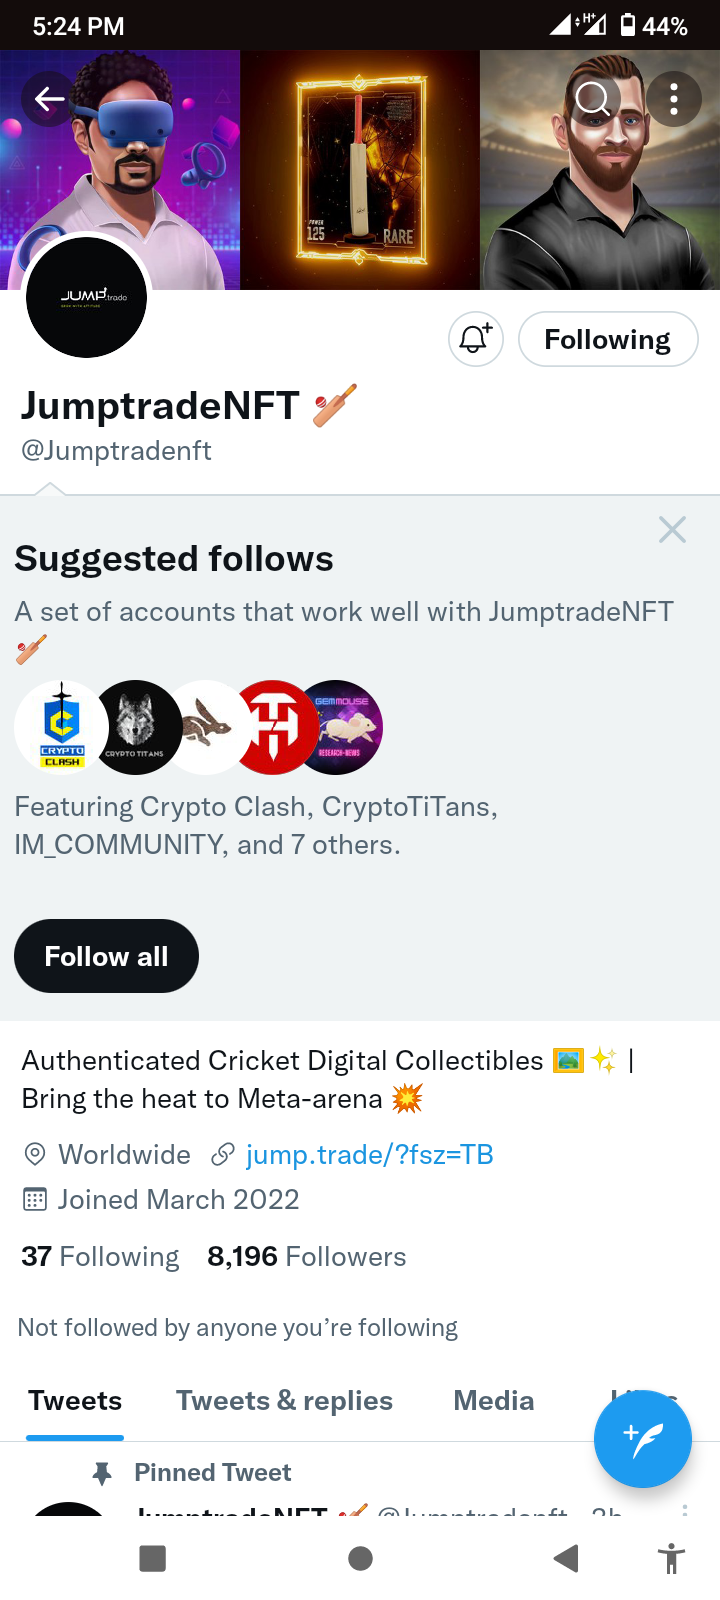The height and width of the screenshot is (1600, 720).
Task: View the 8,196 Followers list
Action: [x=306, y=1256]
